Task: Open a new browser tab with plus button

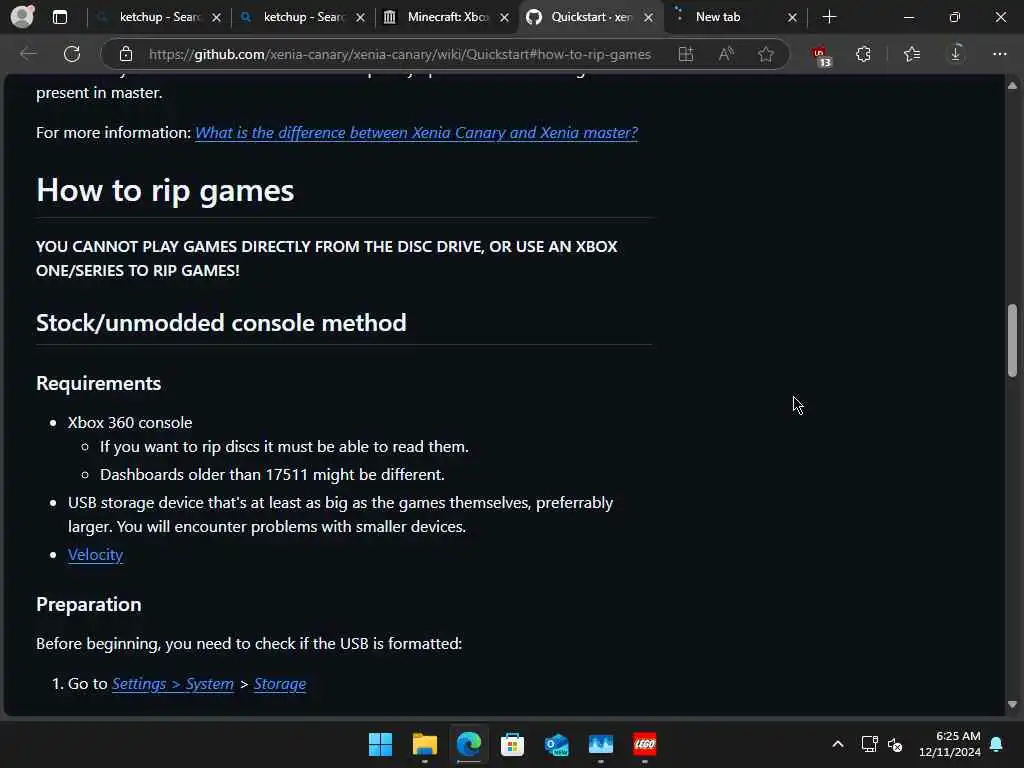Action: pos(829,17)
